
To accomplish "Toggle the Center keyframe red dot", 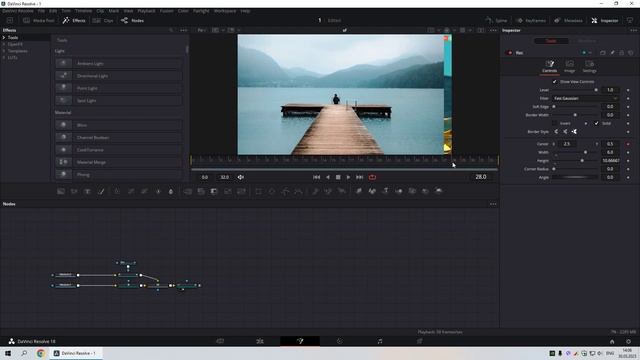I will pos(628,144).
